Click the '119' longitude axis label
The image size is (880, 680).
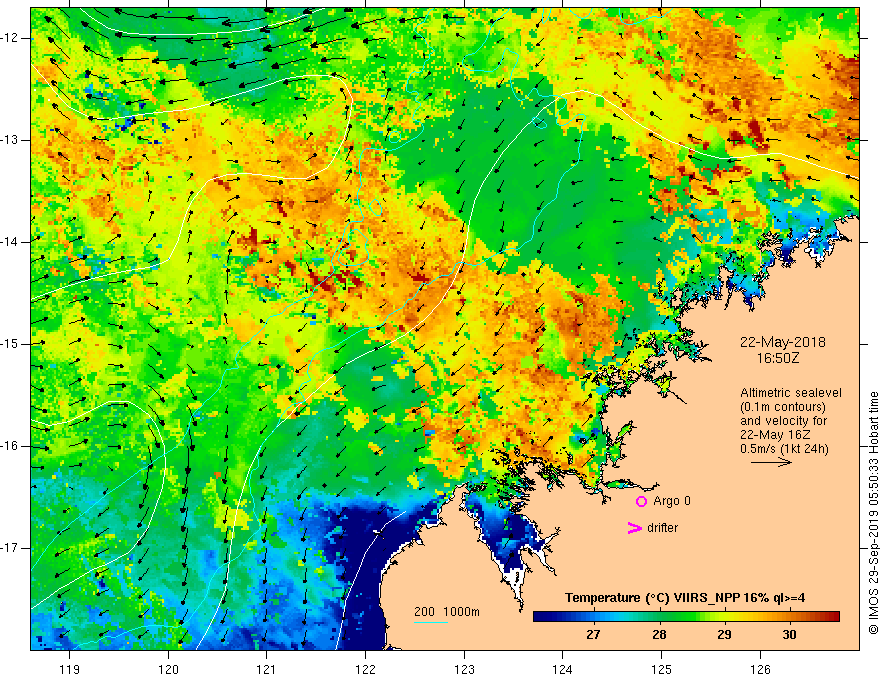[x=70, y=669]
